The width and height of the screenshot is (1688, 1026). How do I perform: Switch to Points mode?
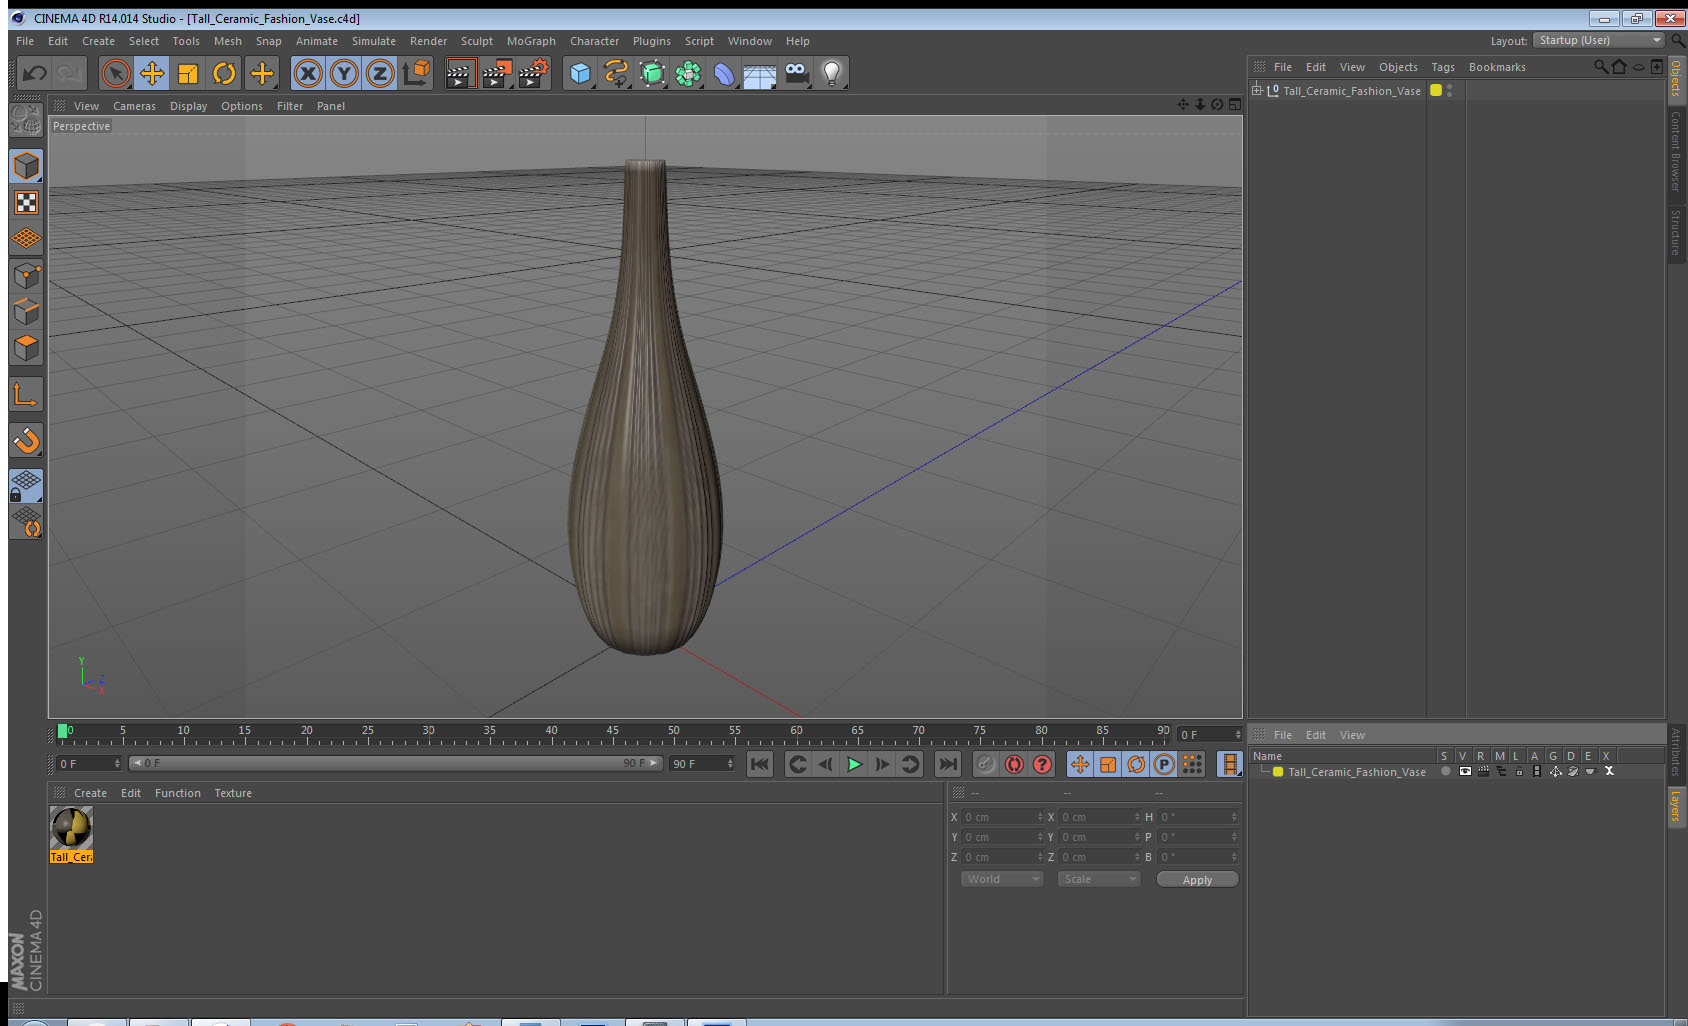click(x=26, y=275)
